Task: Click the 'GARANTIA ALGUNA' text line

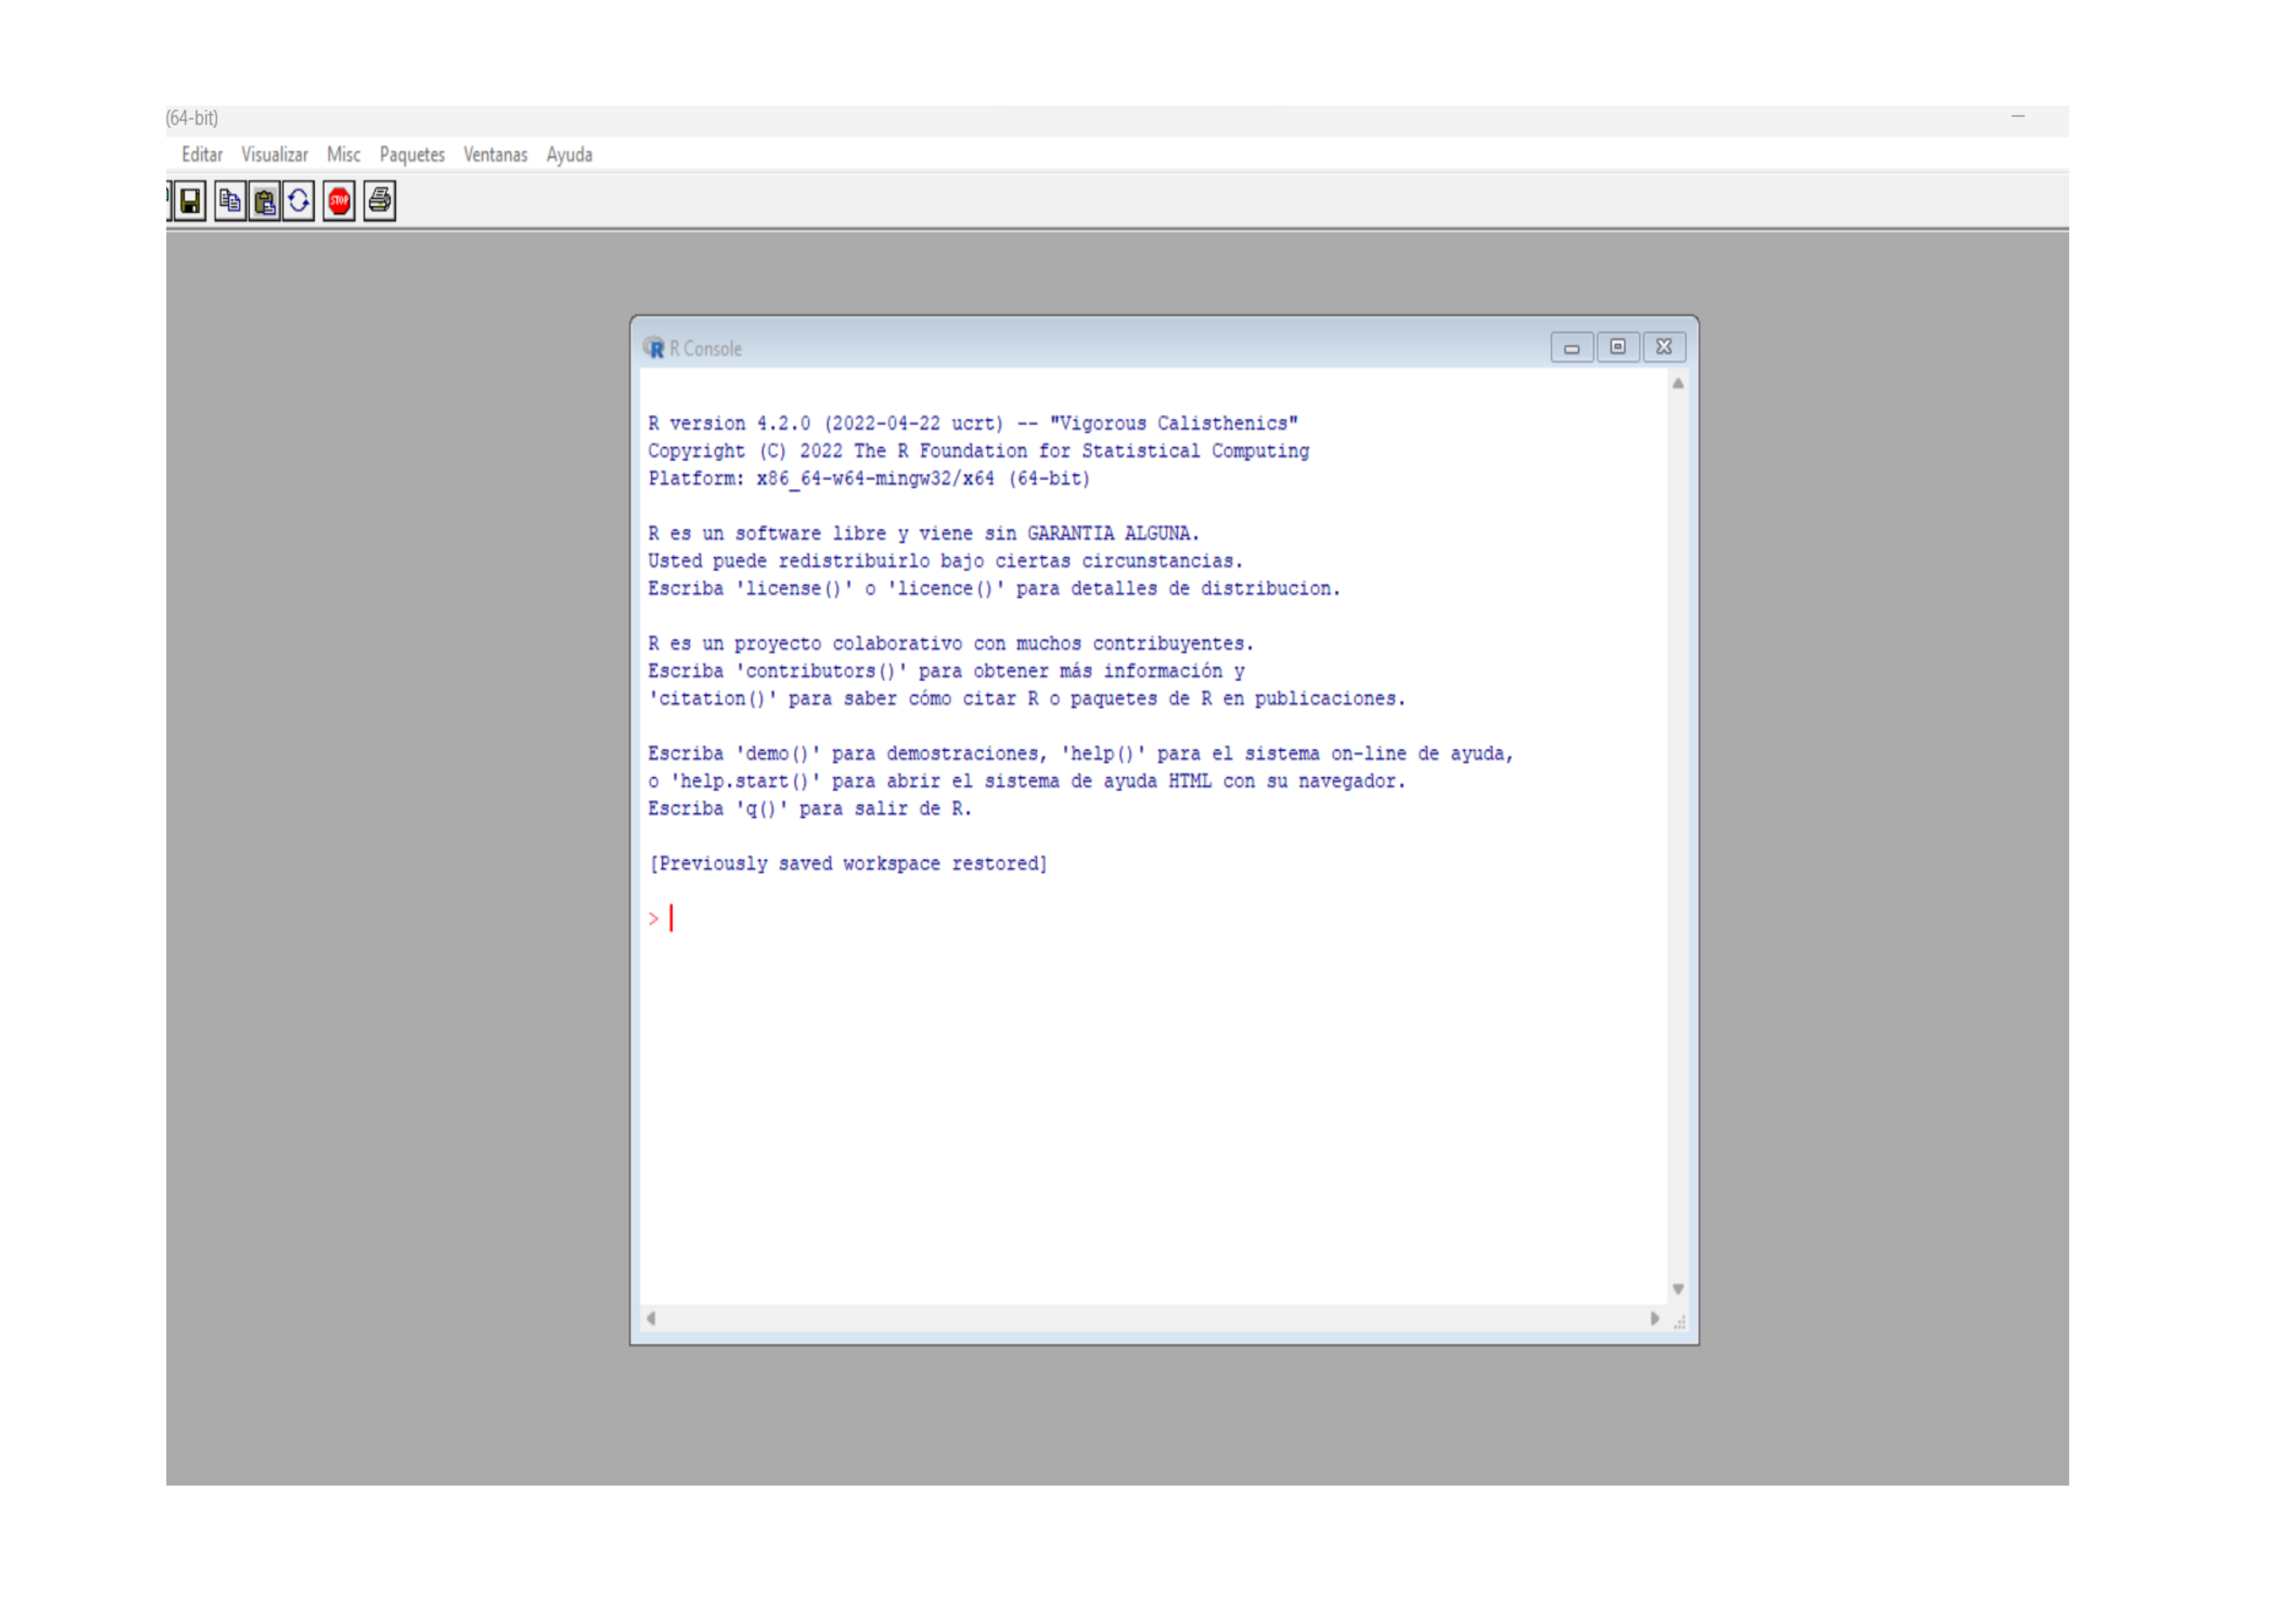Action: click(x=924, y=534)
